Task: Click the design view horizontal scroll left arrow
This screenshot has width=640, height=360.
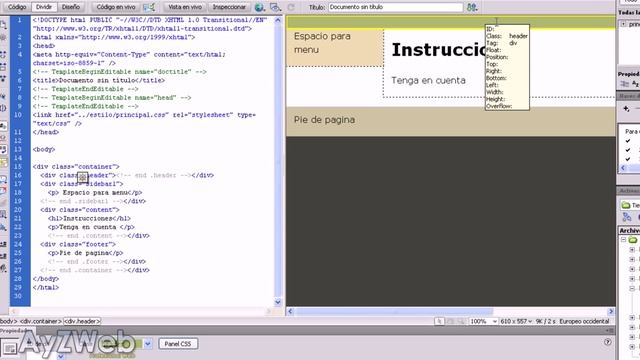Action: click(290, 311)
